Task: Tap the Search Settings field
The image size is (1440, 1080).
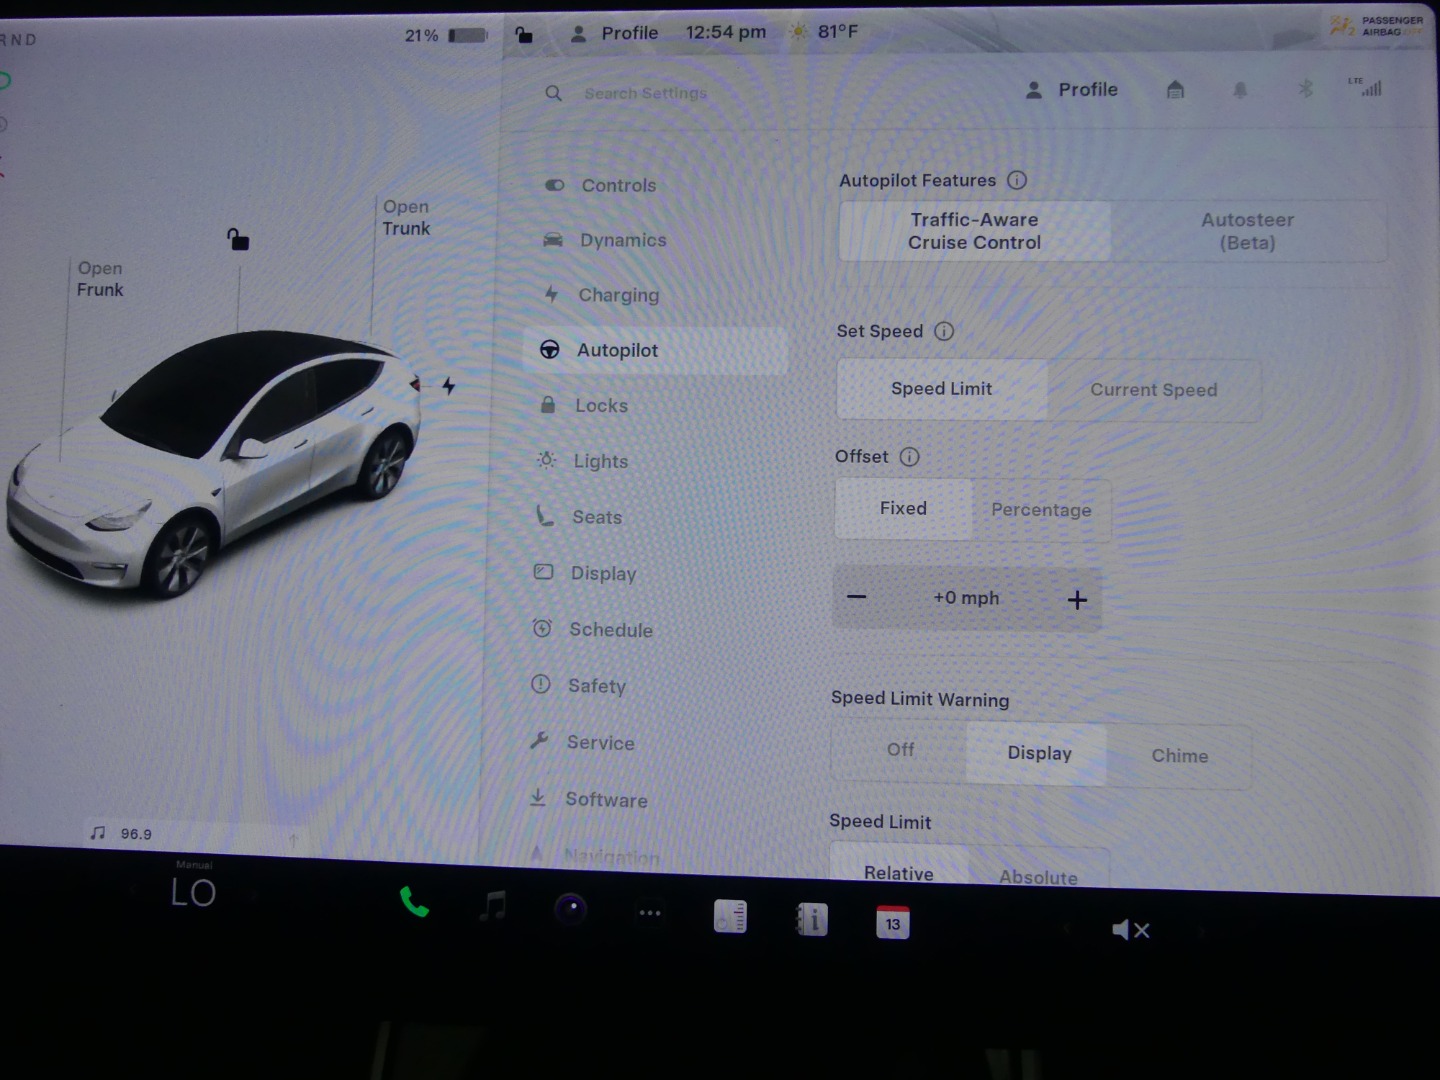Action: (x=645, y=93)
